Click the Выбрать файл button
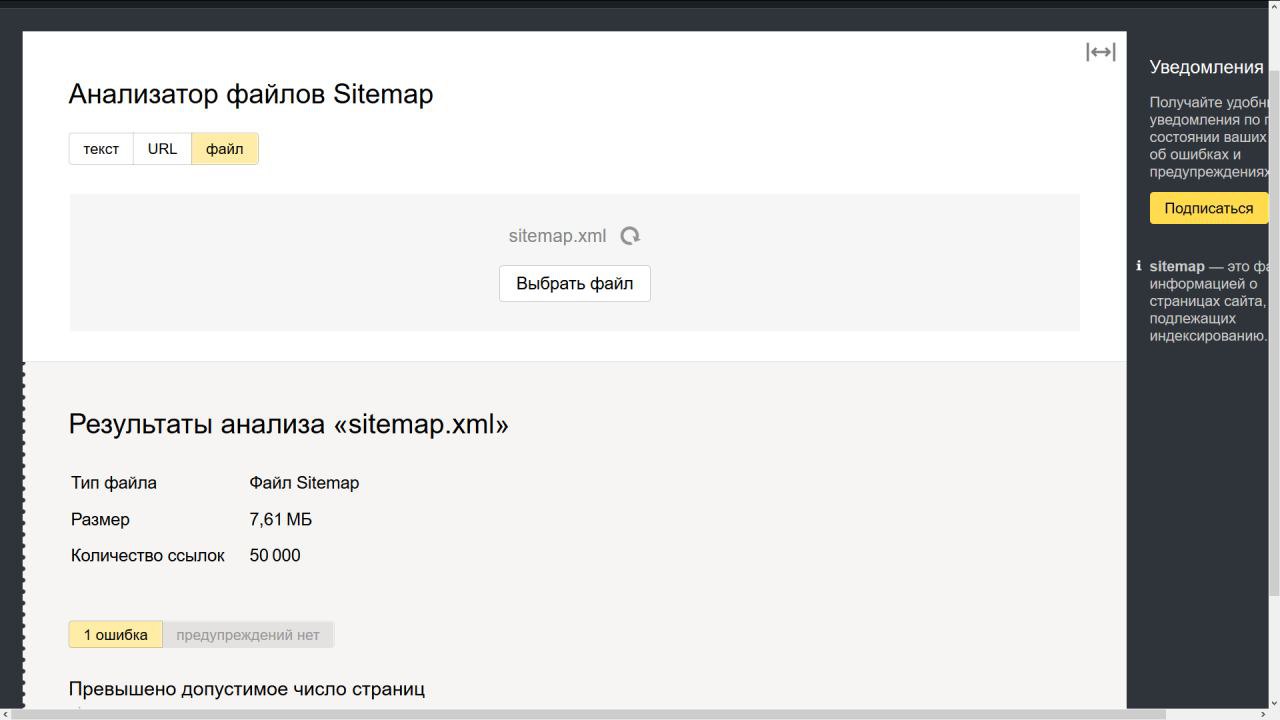 (575, 283)
